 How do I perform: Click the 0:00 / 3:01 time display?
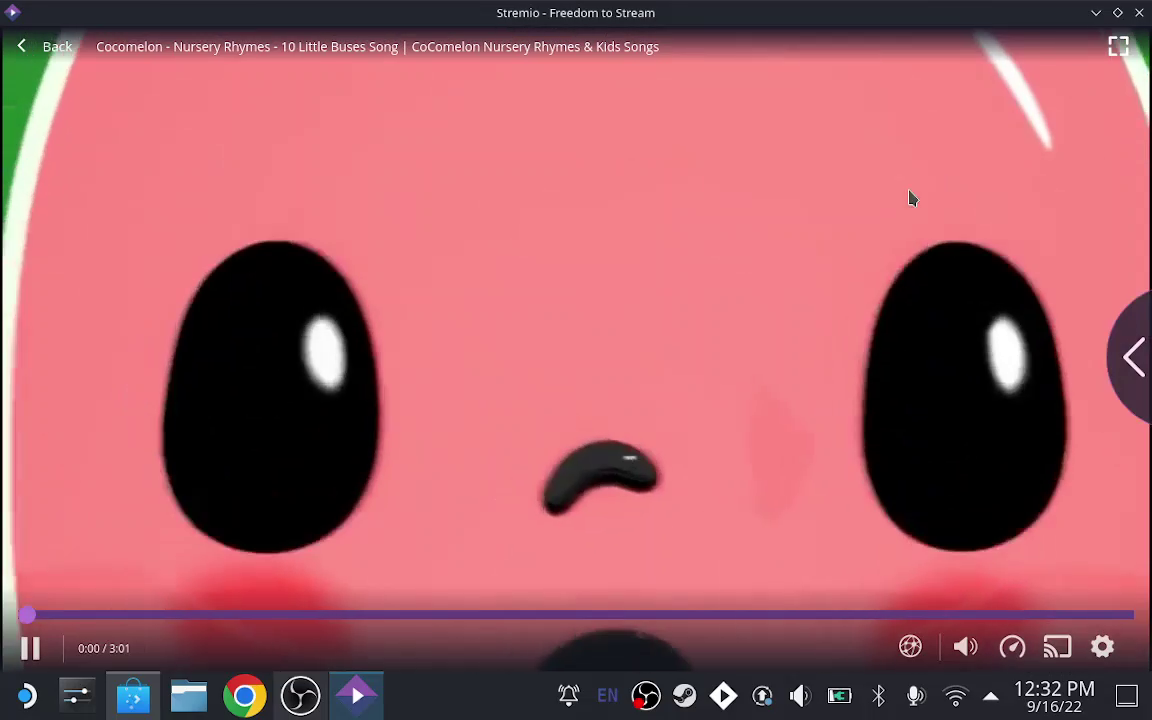tap(104, 649)
